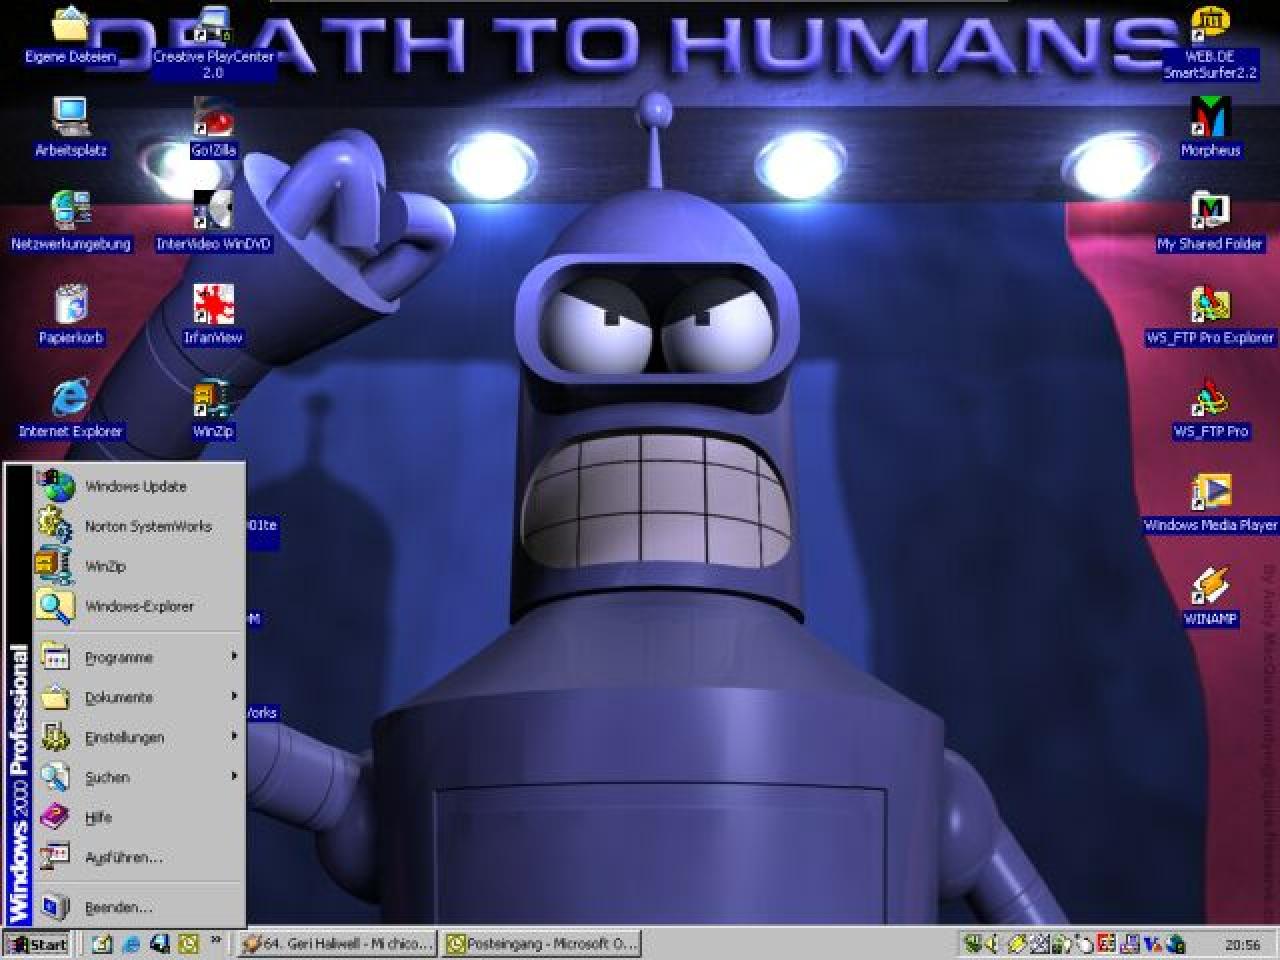Viewport: 1280px width, 960px height.
Task: Select Norton SystemWorks in the Start menu
Action: tap(139, 526)
